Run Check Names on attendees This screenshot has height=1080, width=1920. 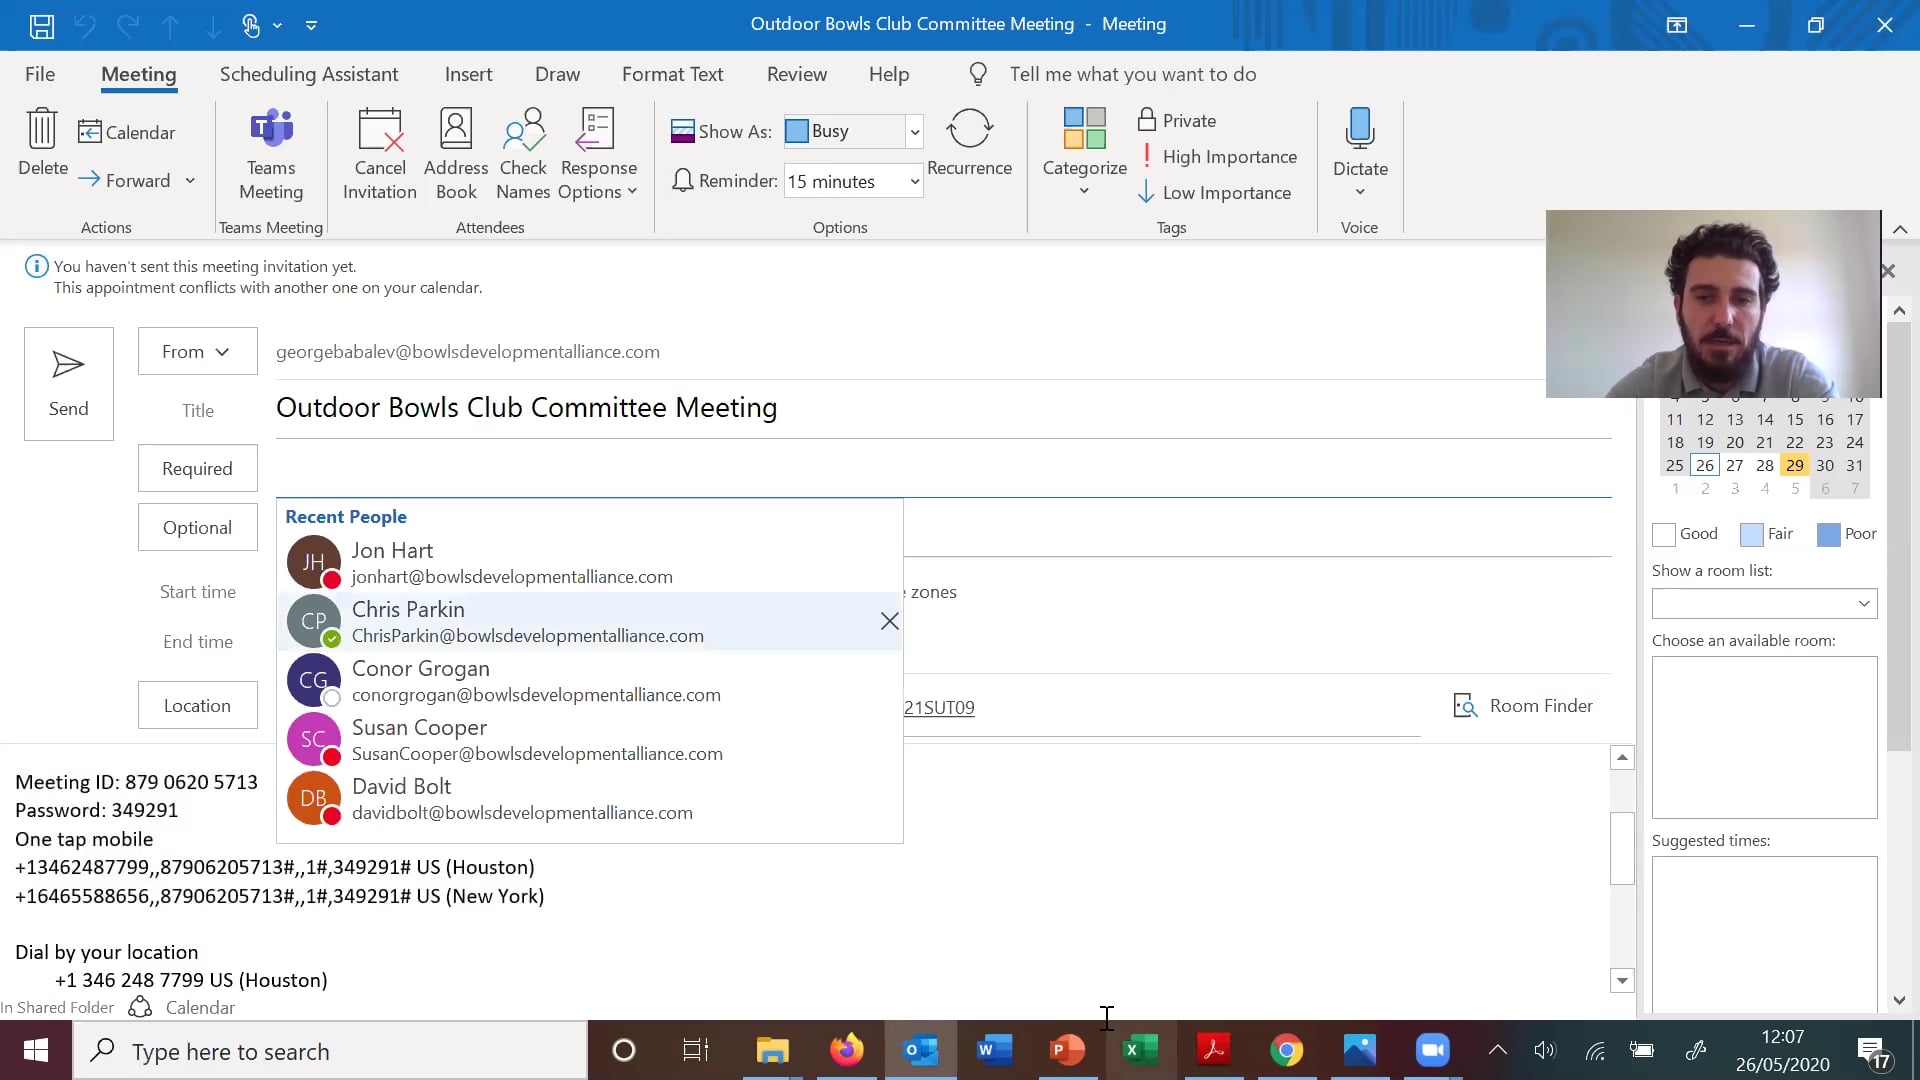(523, 155)
